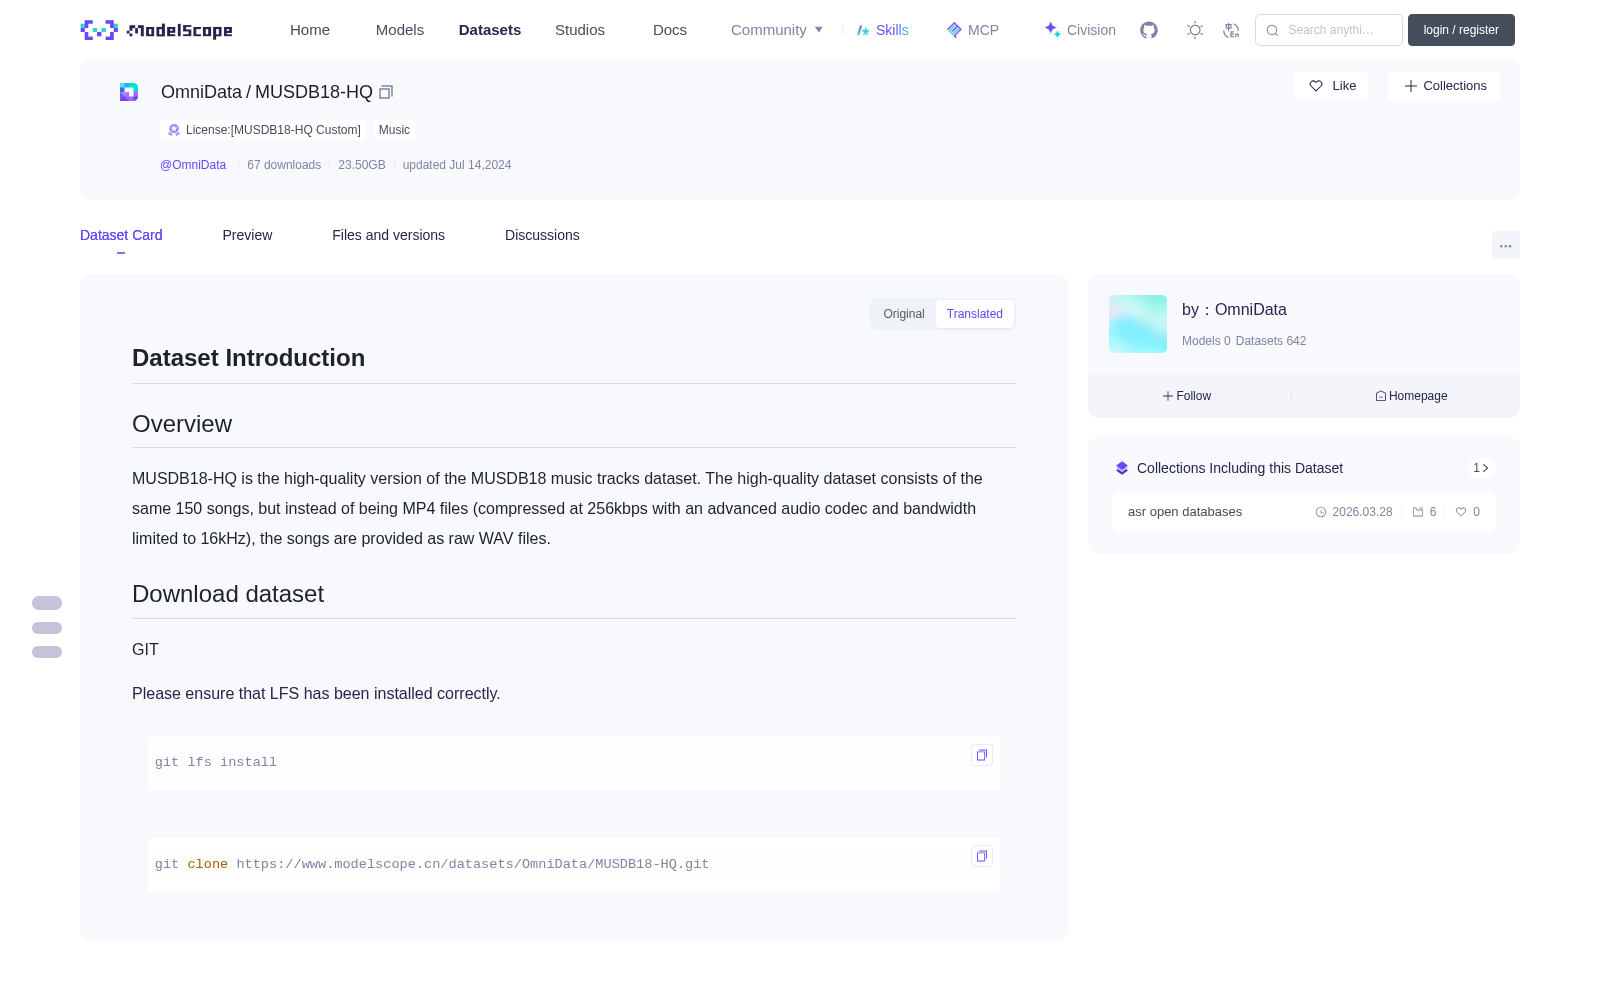The height and width of the screenshot is (1000, 1600).
Task: Click the MUSDB18-HQ Custom license tag
Action: pos(264,130)
